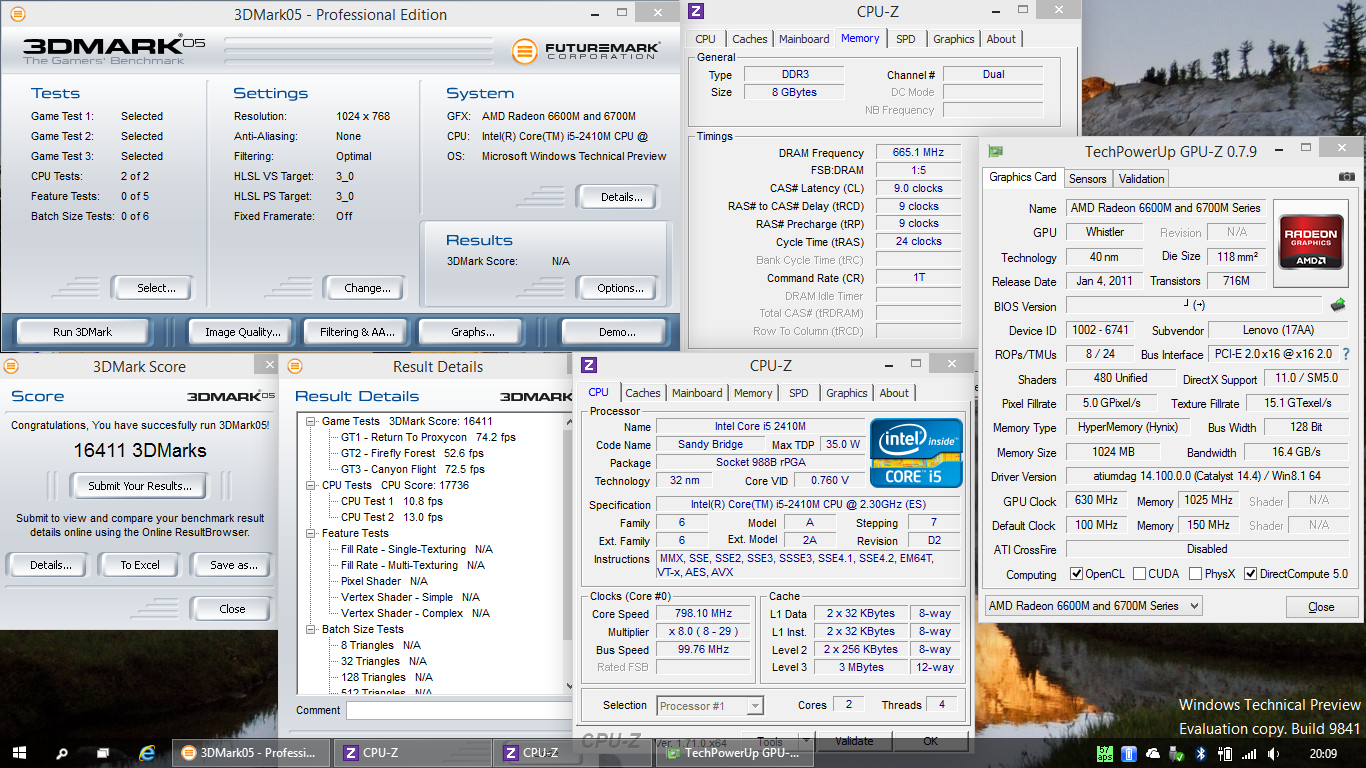Click the Save as... button
The image size is (1366, 768).
point(233,565)
